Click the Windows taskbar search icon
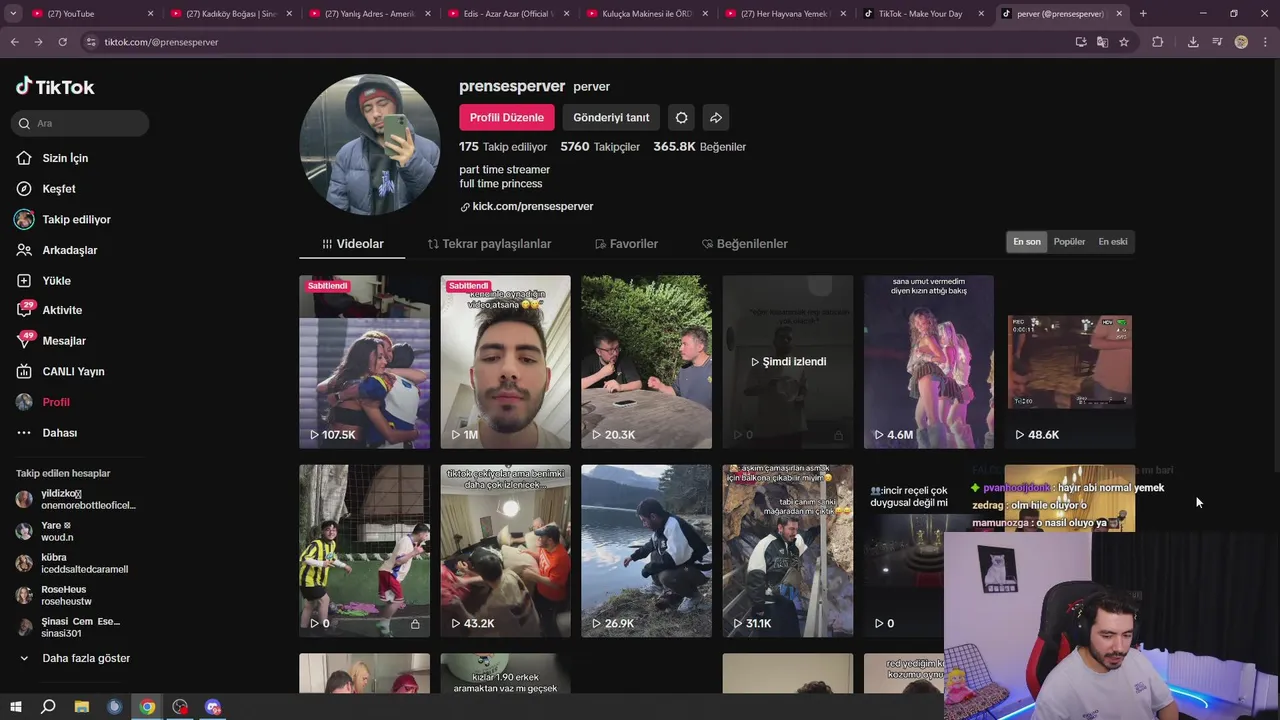This screenshot has width=1280, height=720. [x=48, y=707]
